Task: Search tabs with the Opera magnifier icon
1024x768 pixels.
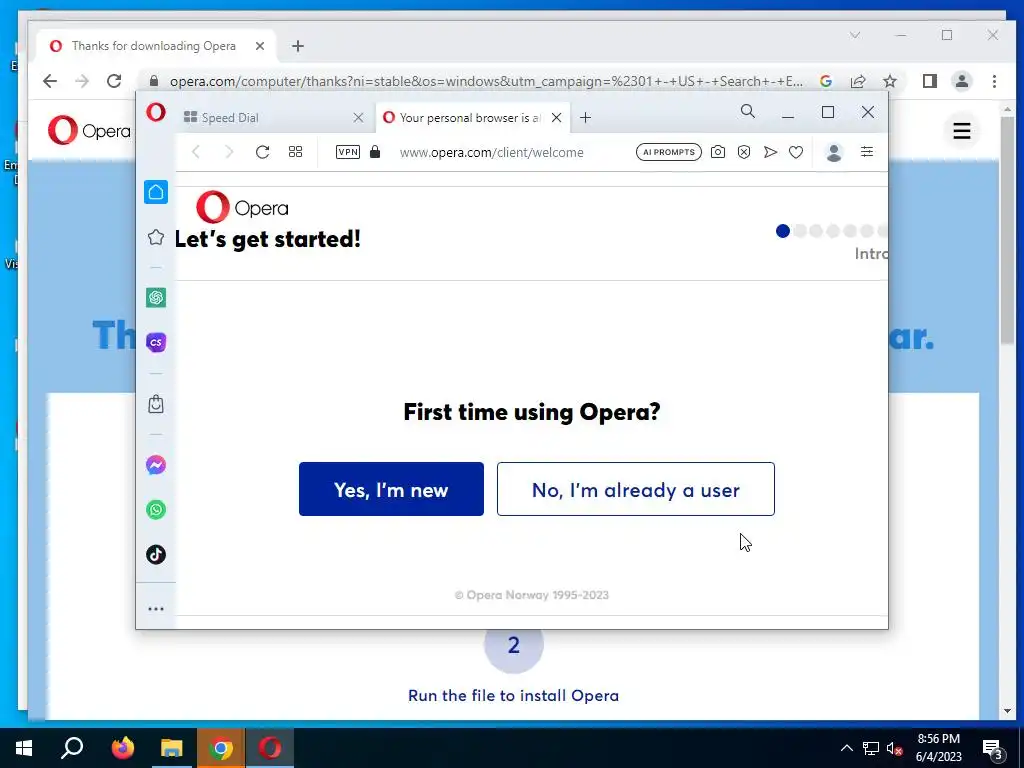Action: tap(748, 112)
